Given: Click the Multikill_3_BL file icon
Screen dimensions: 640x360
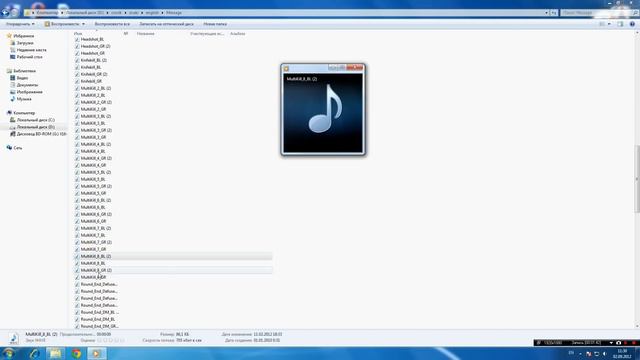Looking at the screenshot, I should coord(77,123).
